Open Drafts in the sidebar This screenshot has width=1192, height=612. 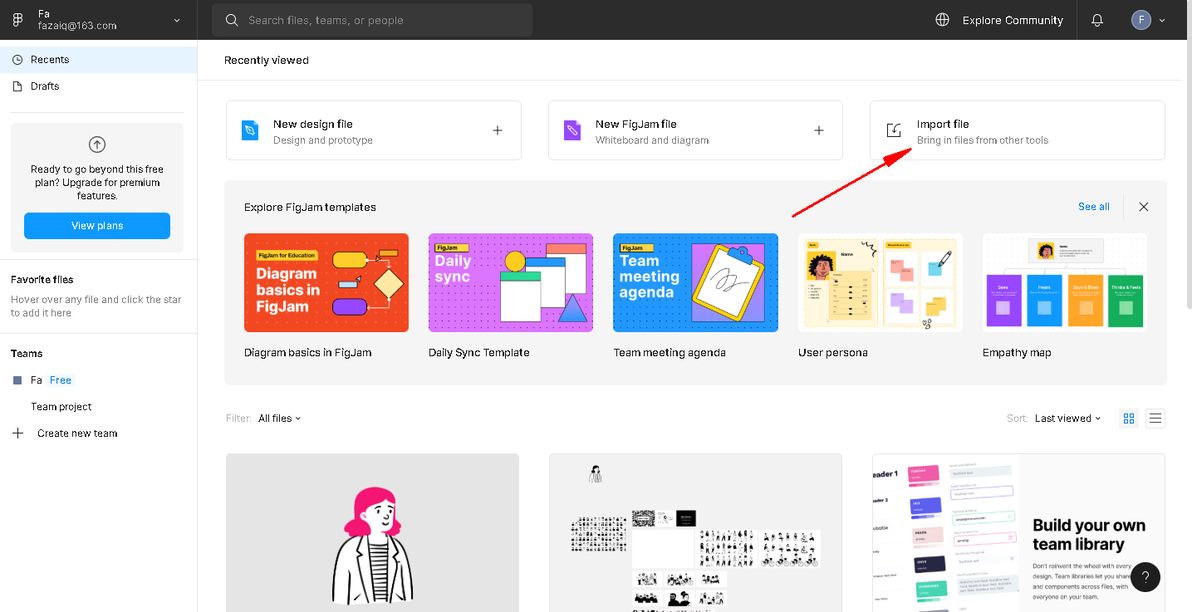click(x=45, y=86)
